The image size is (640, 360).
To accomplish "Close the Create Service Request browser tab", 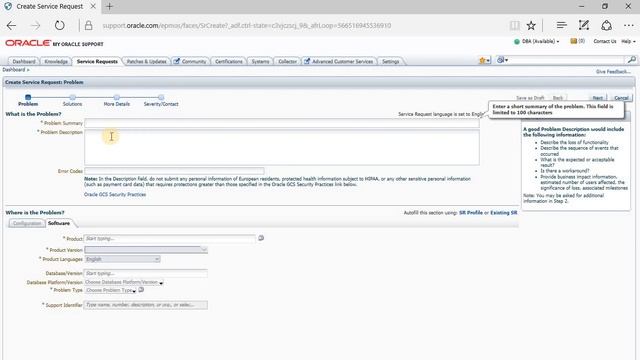I will pyautogui.click(x=93, y=7).
